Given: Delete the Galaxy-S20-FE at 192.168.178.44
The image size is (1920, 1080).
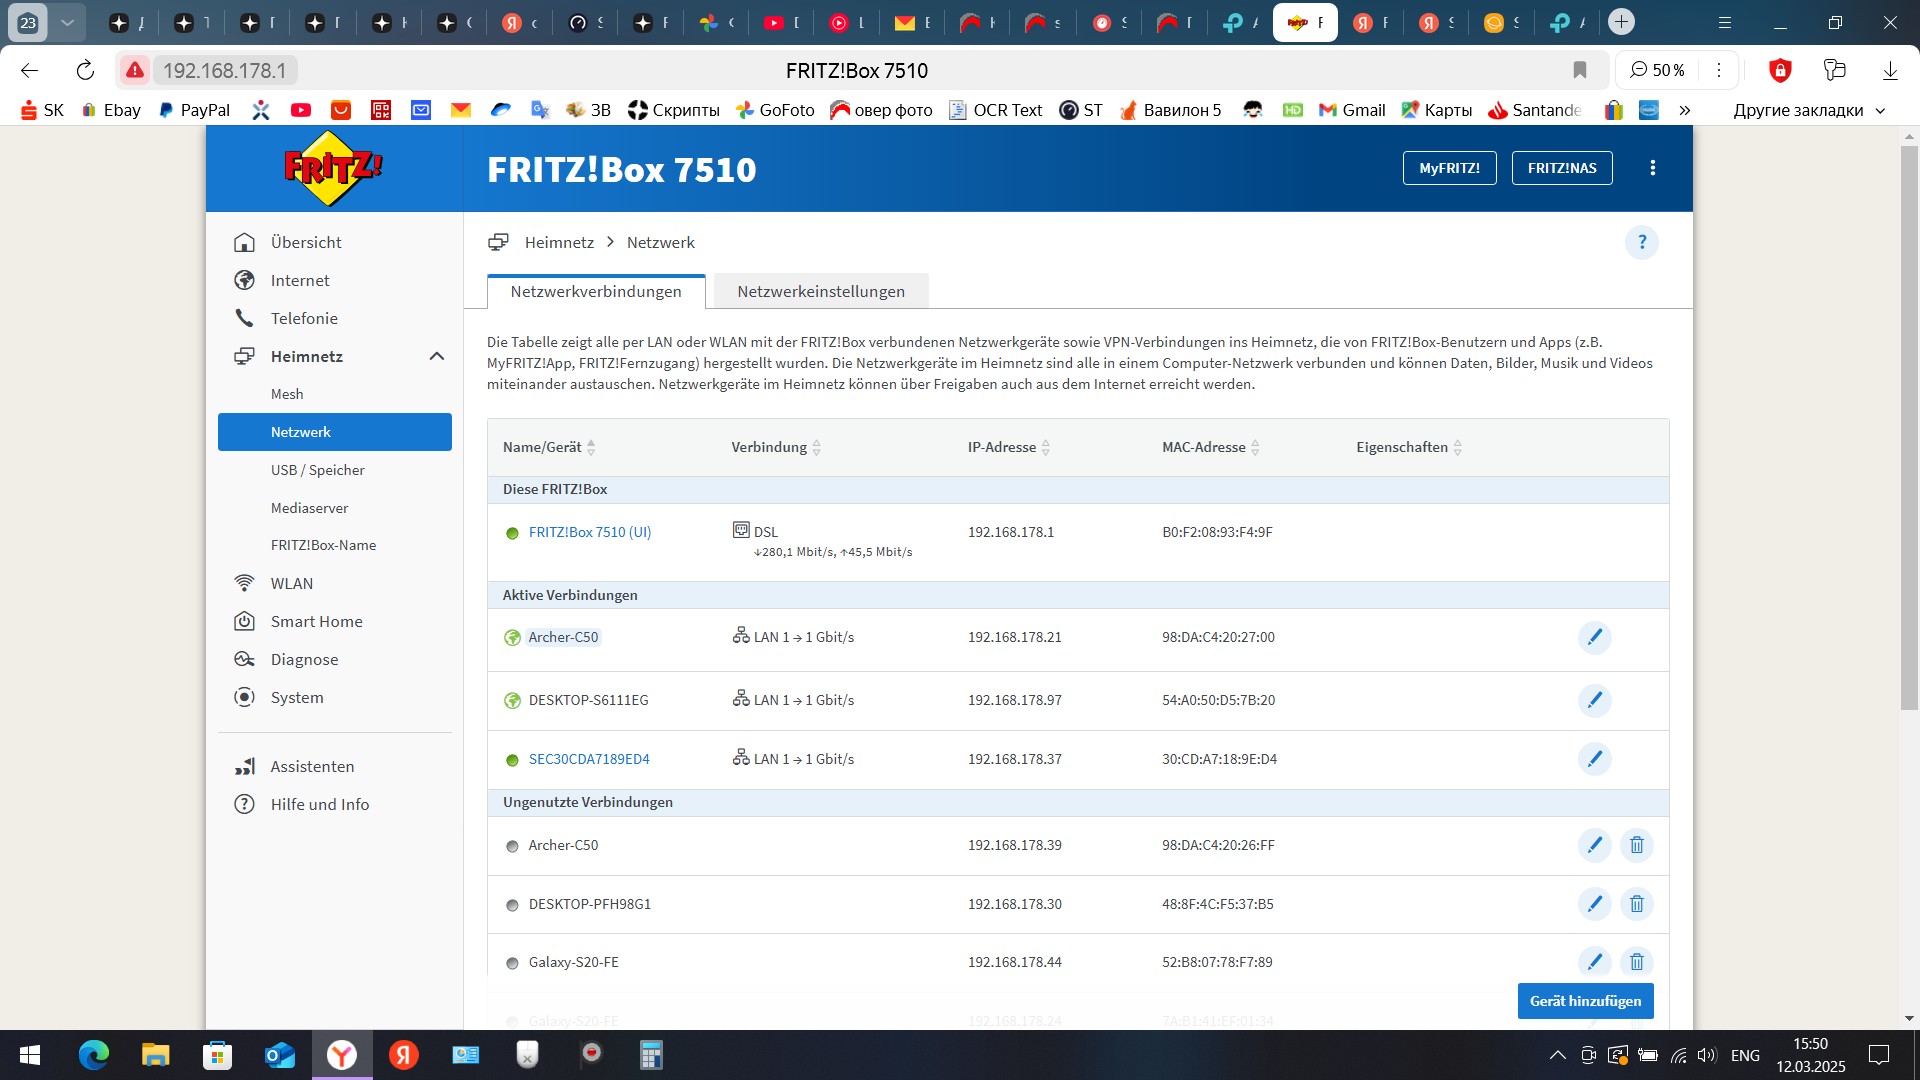Looking at the screenshot, I should (x=1637, y=962).
